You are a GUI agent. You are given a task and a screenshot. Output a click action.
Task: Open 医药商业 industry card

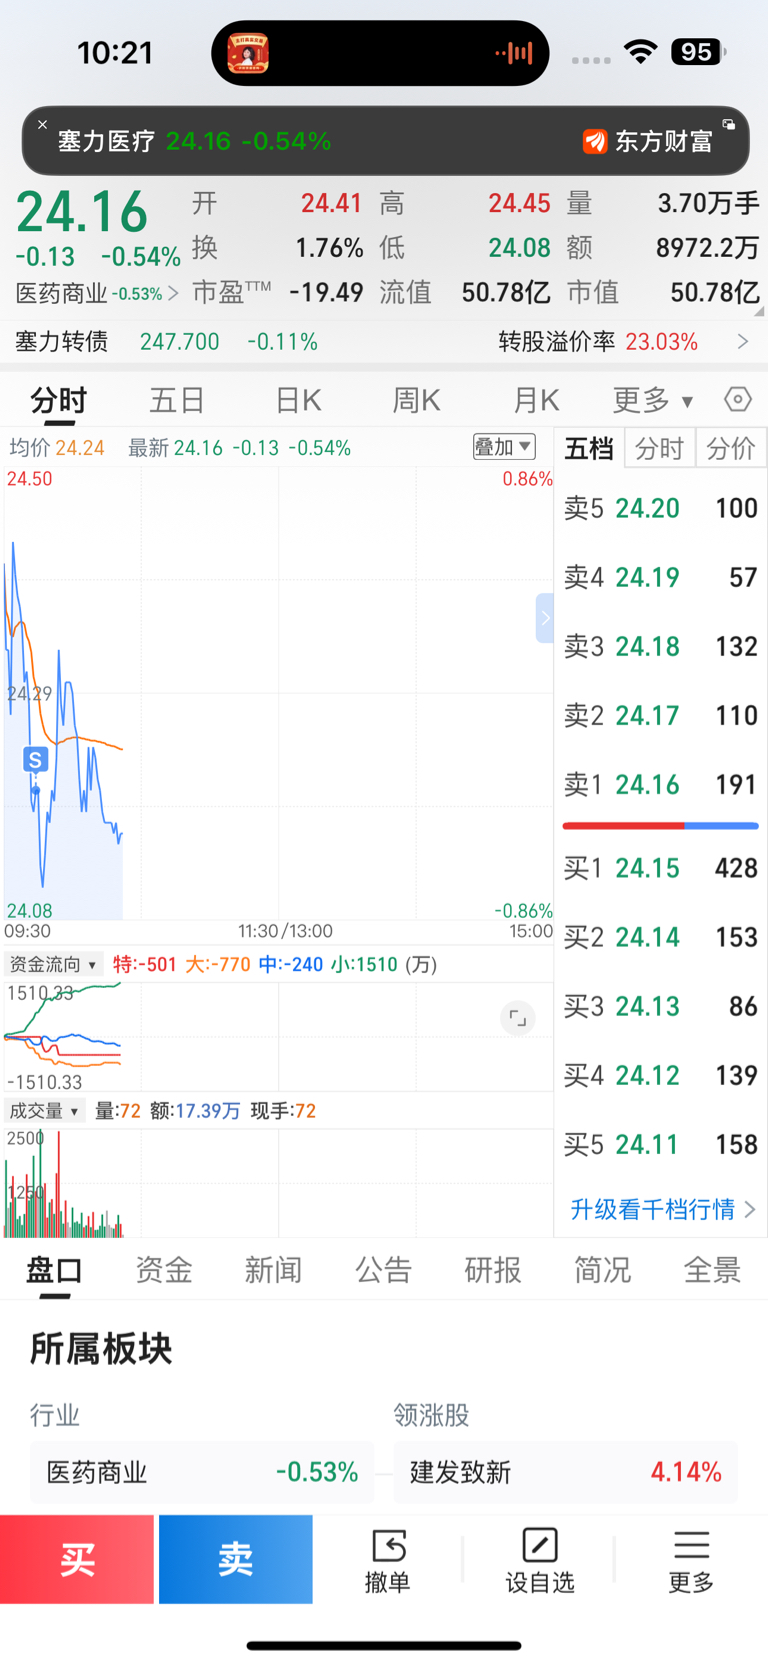(x=202, y=1472)
